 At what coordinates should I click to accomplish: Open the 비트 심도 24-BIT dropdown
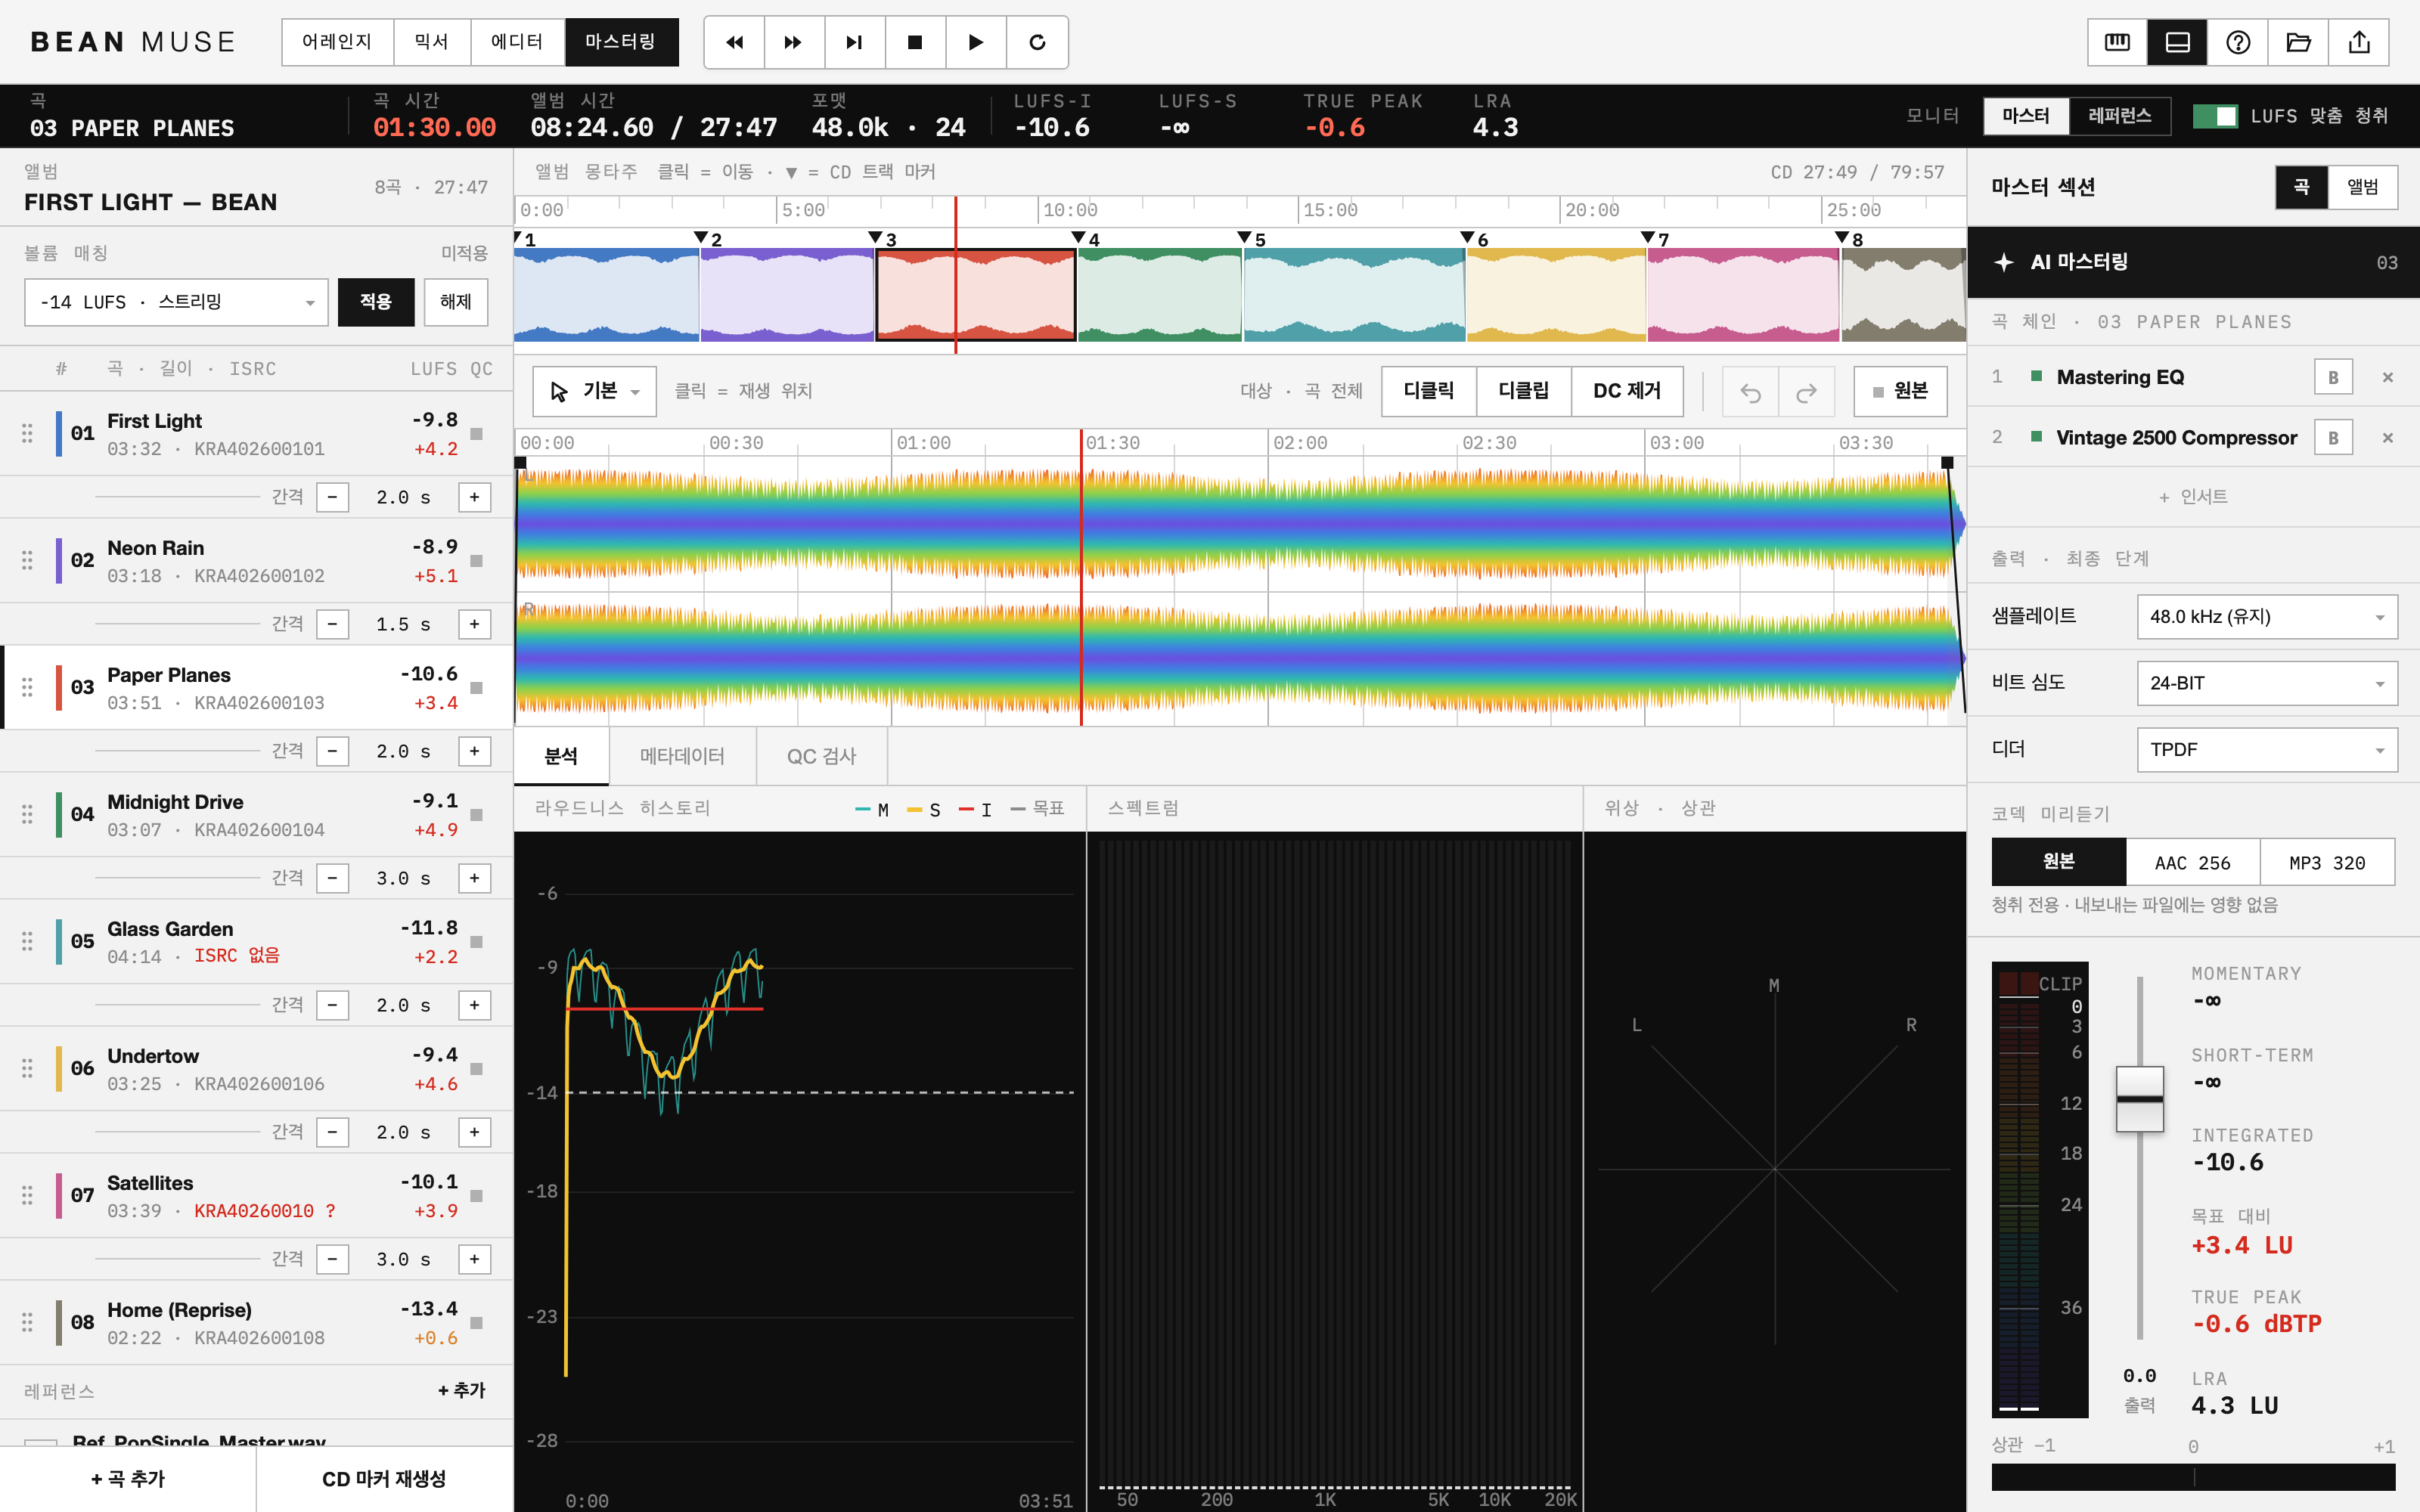(x=2266, y=683)
